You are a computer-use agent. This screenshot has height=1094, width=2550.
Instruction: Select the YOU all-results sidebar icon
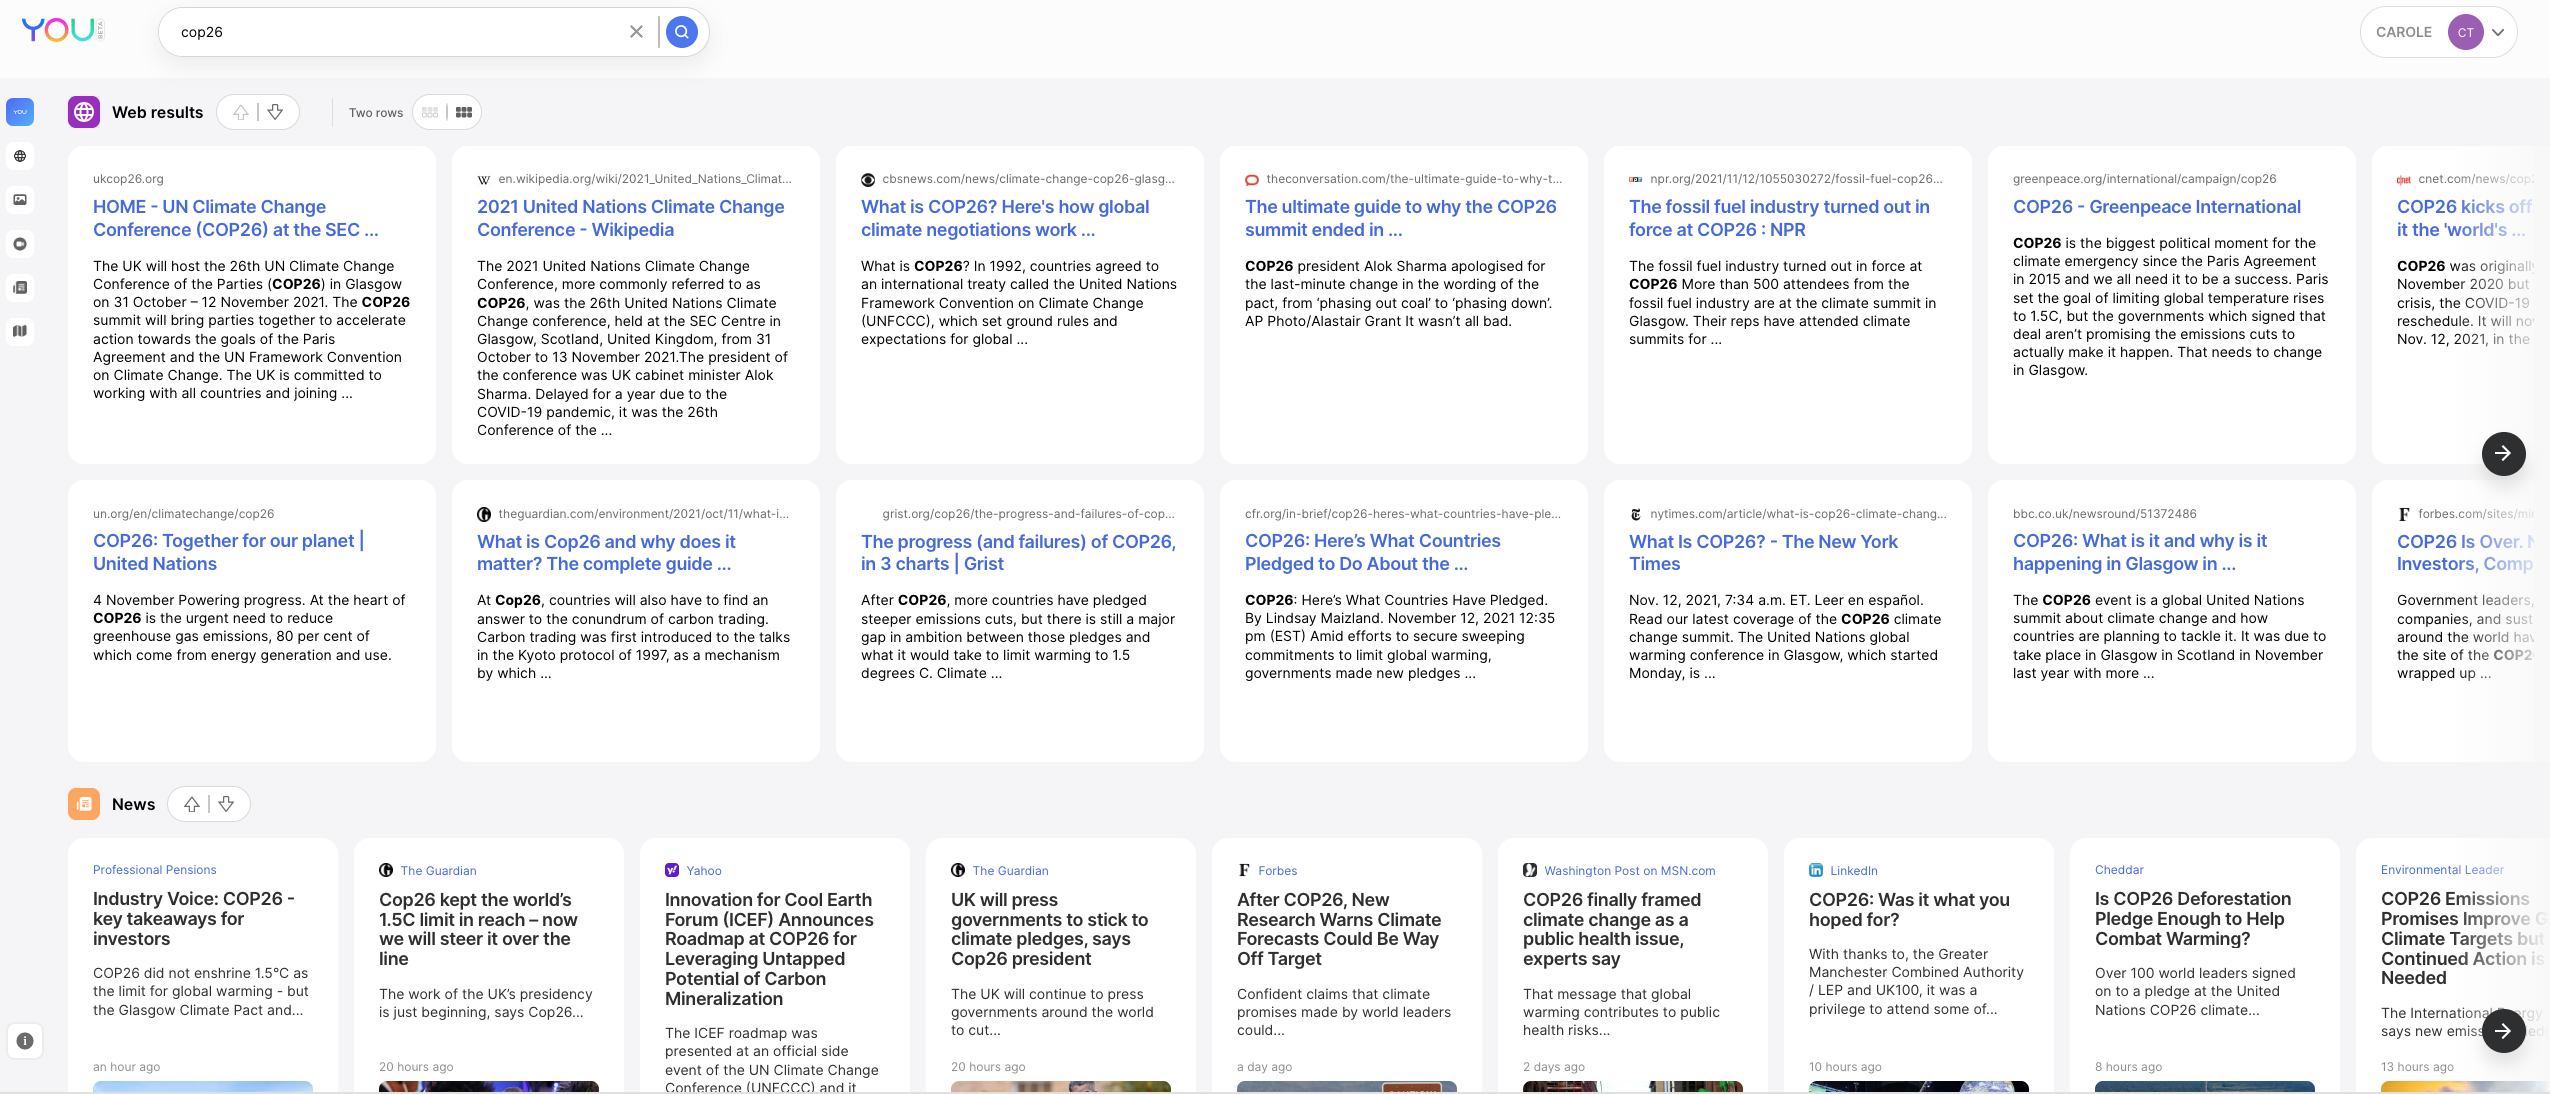tap(20, 112)
